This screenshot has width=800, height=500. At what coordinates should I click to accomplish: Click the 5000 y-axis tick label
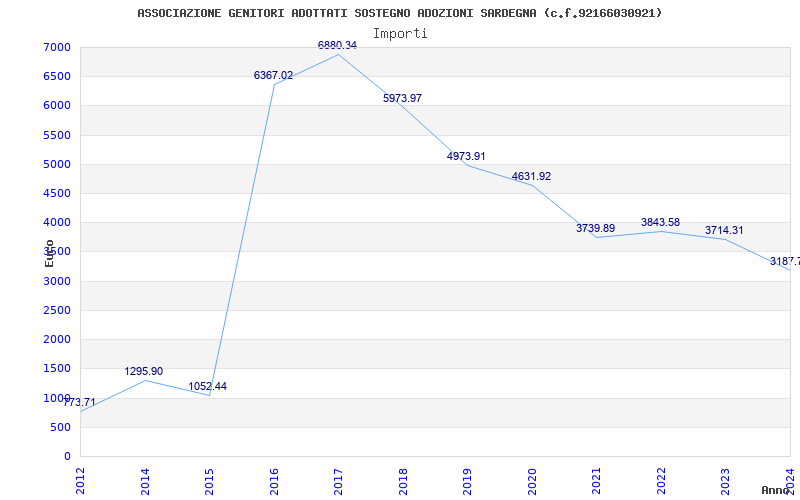click(57, 164)
